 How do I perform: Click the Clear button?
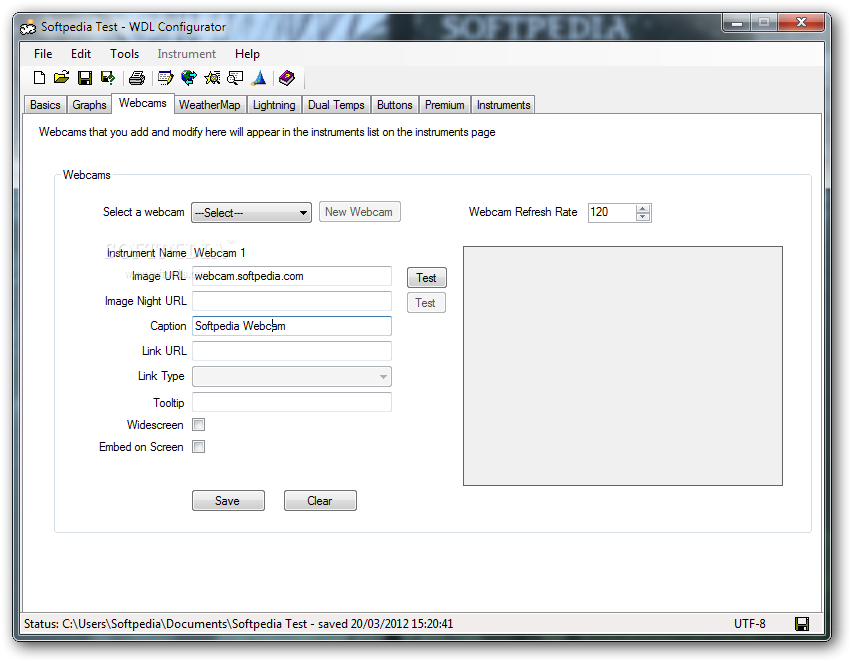click(320, 501)
